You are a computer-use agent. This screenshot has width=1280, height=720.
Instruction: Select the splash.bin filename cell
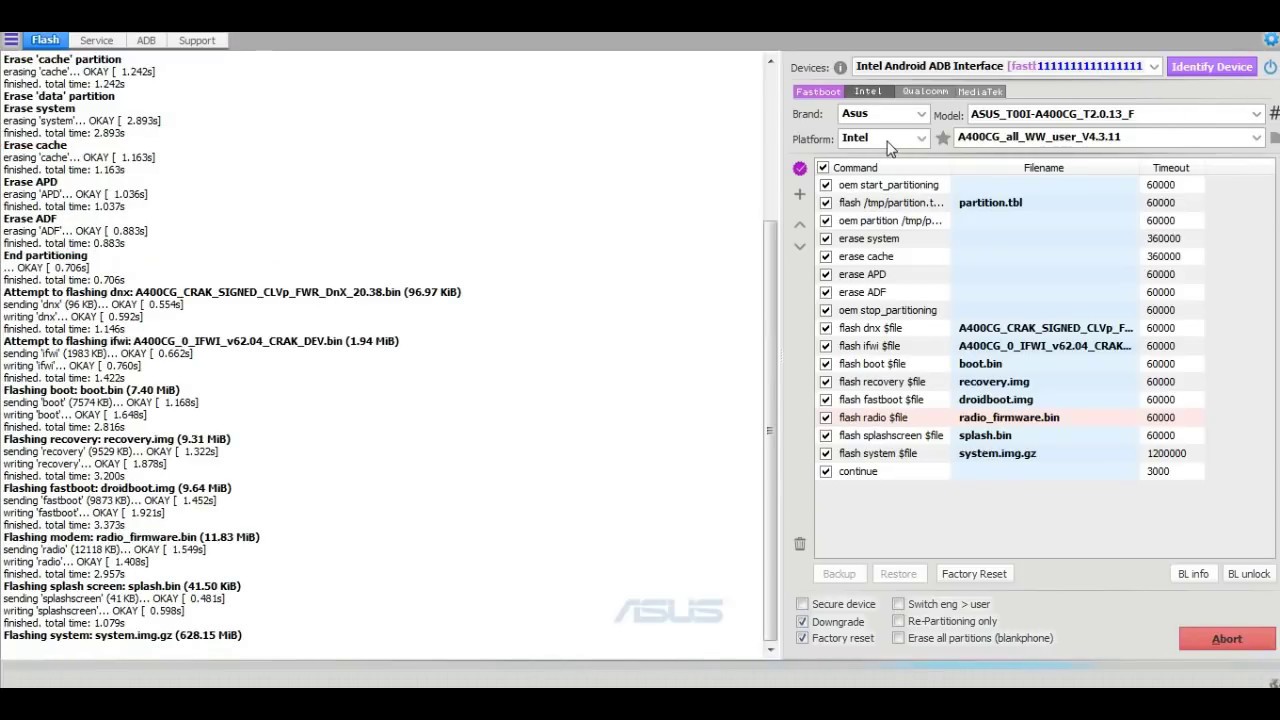pos(1044,436)
